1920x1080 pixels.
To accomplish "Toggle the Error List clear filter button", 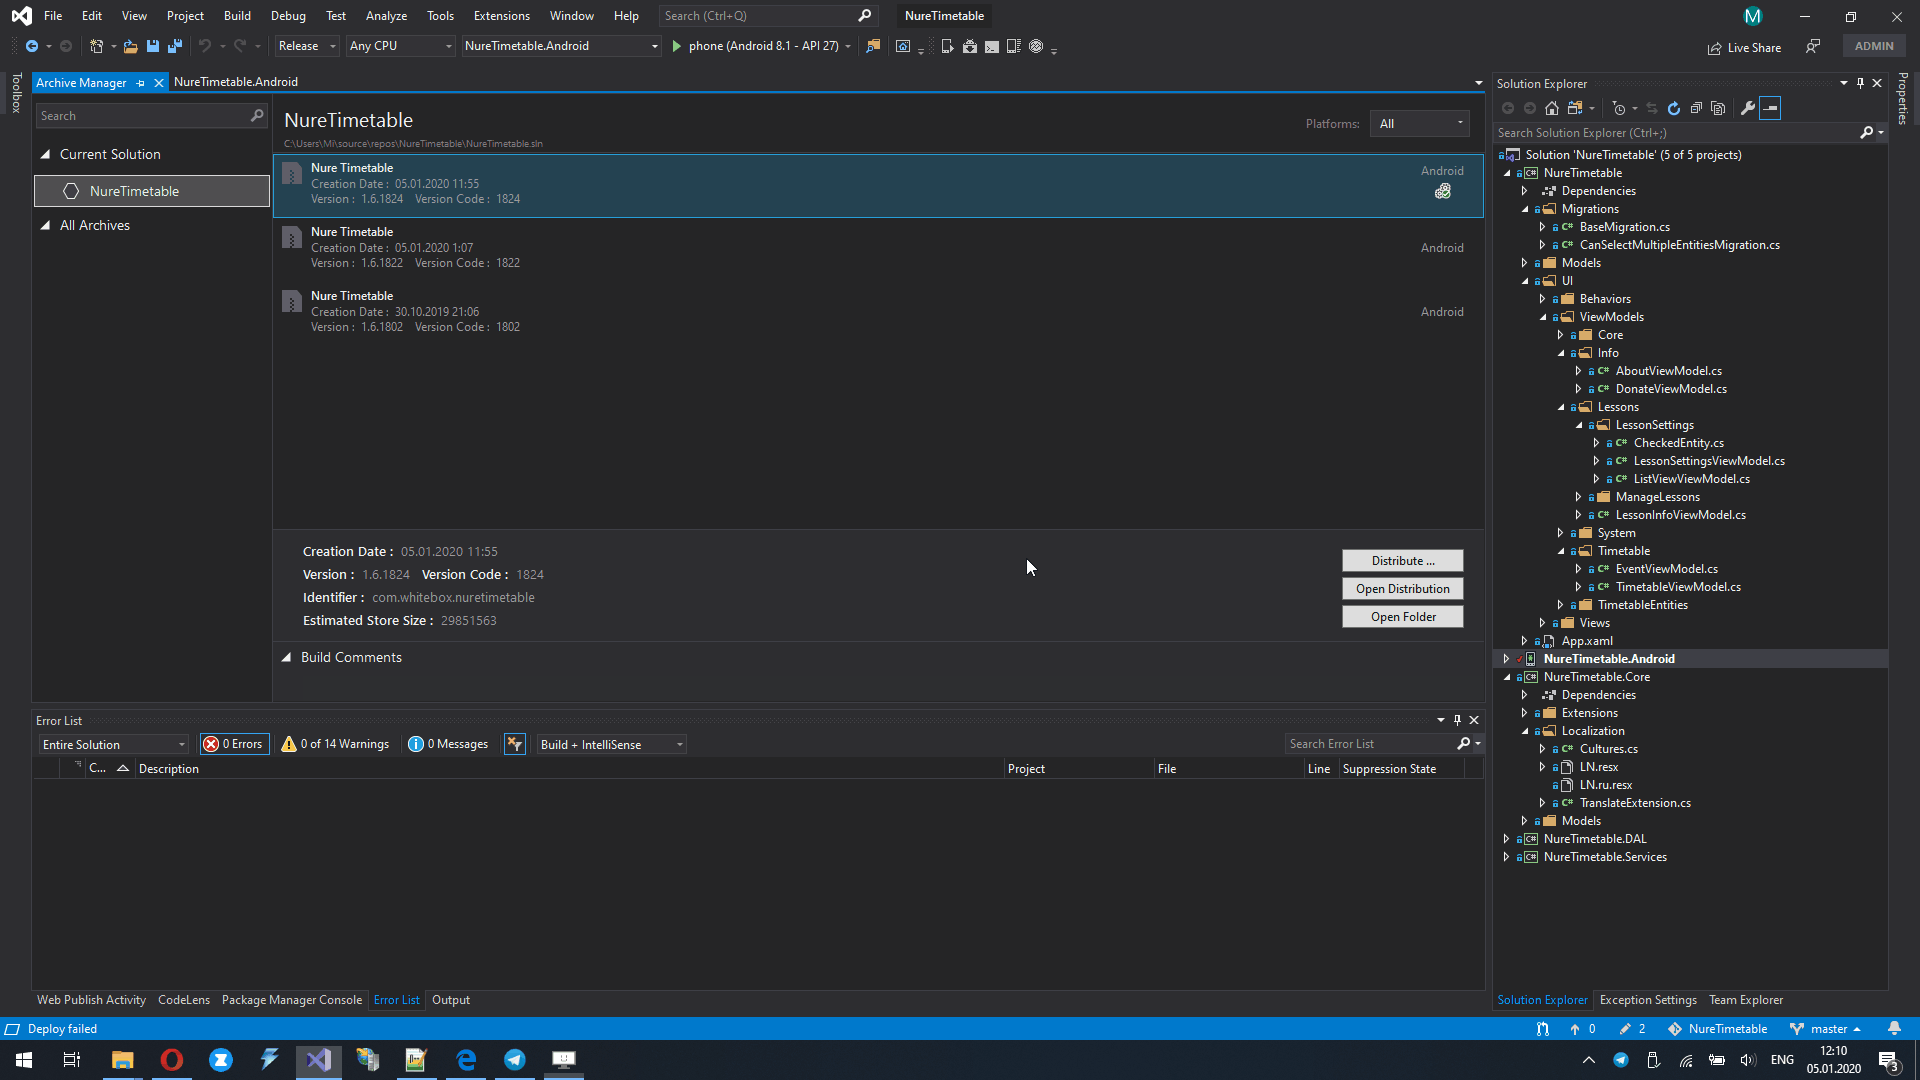I will 515,744.
